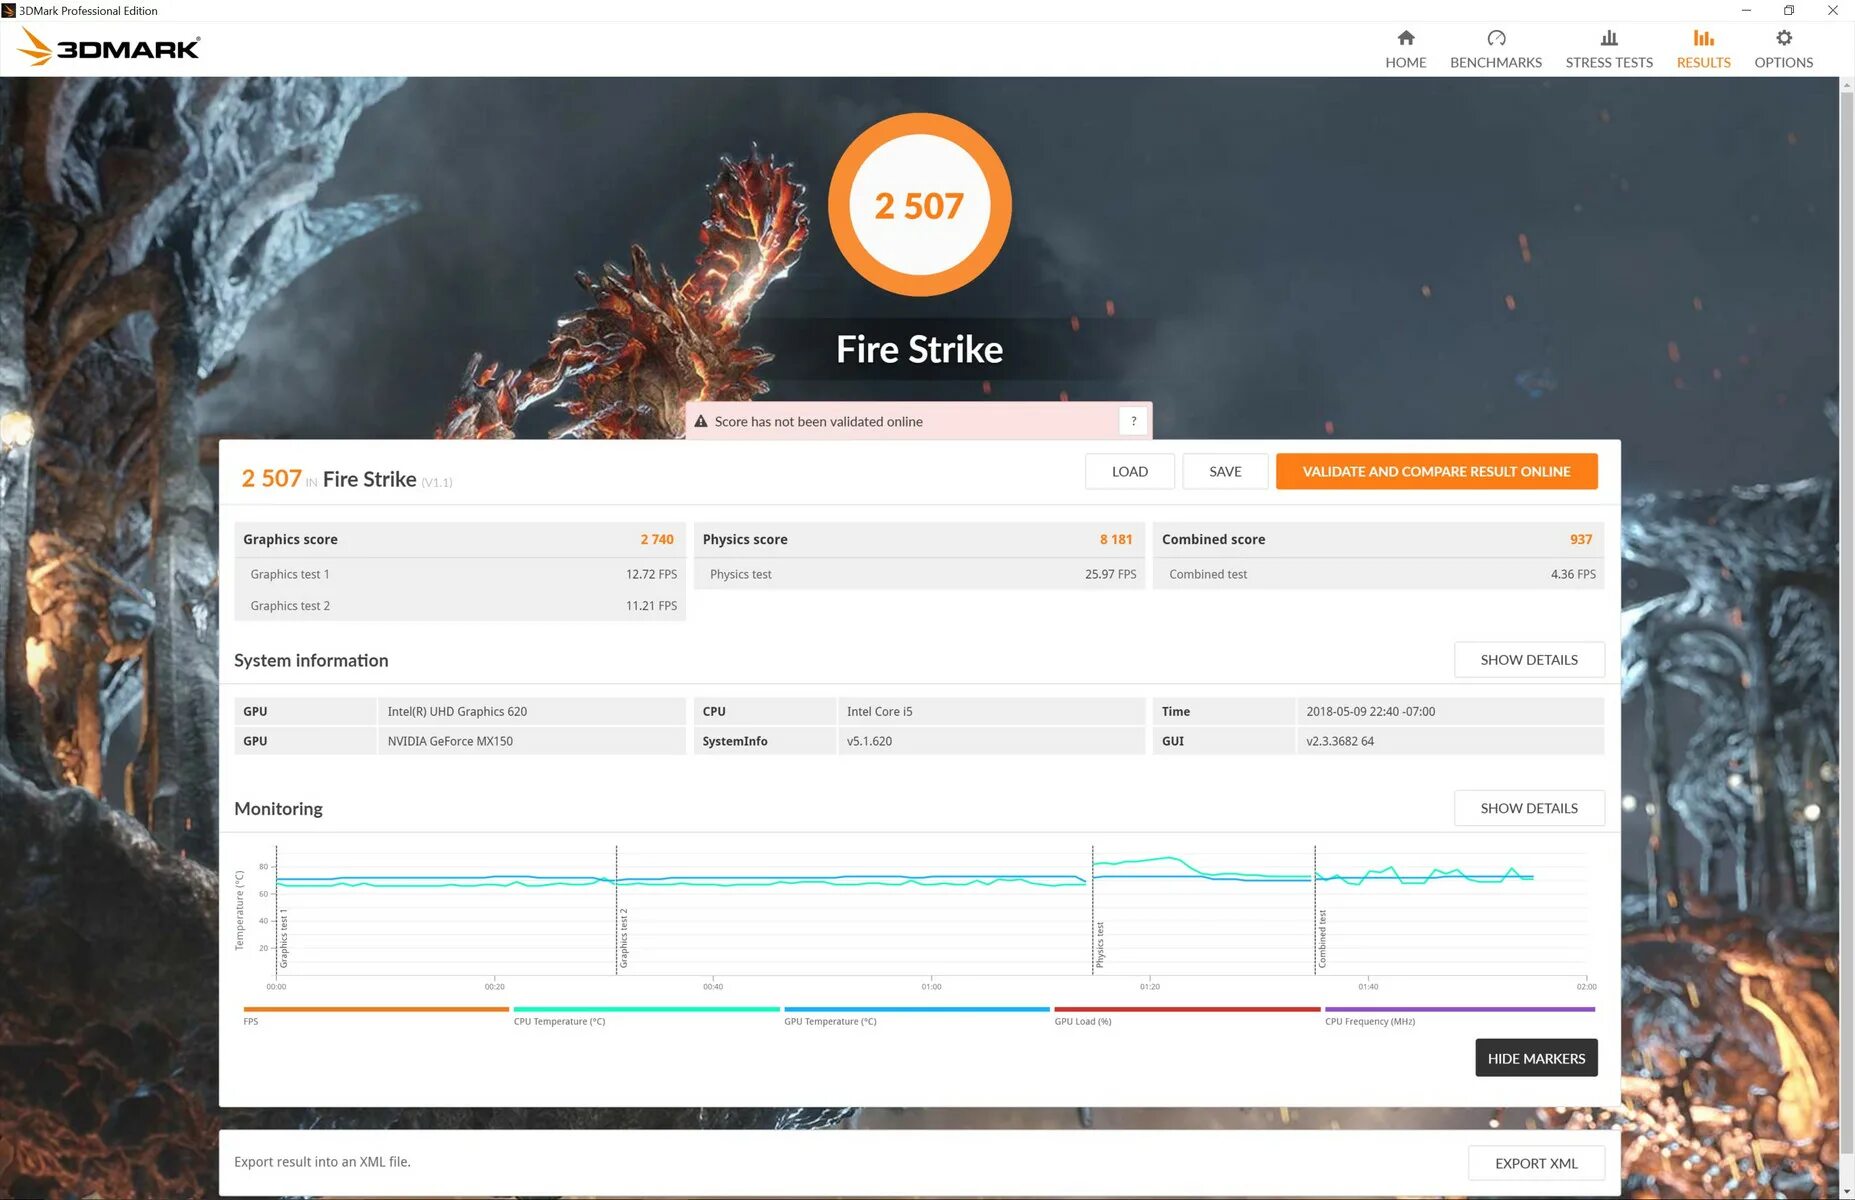Click the Graphics test 2 timeline marker
Image resolution: width=1855 pixels, height=1200 pixels.
click(624, 939)
